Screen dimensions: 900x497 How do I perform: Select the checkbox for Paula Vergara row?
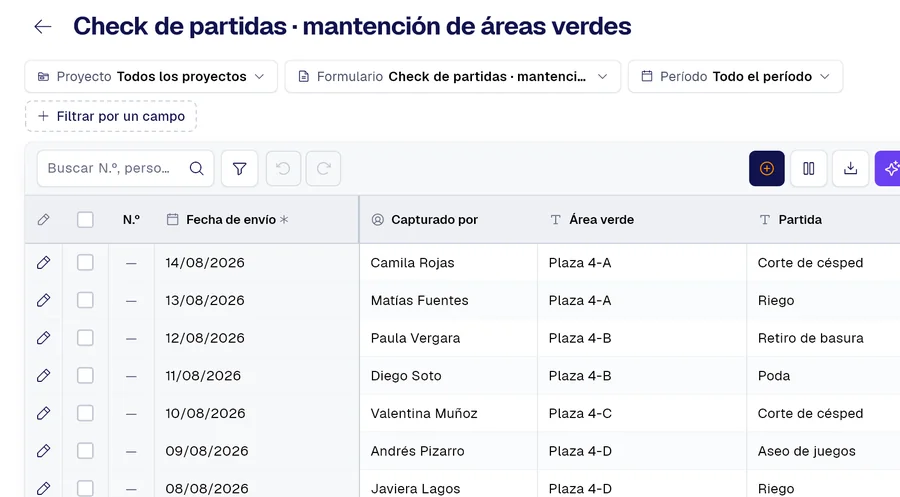pos(85,338)
